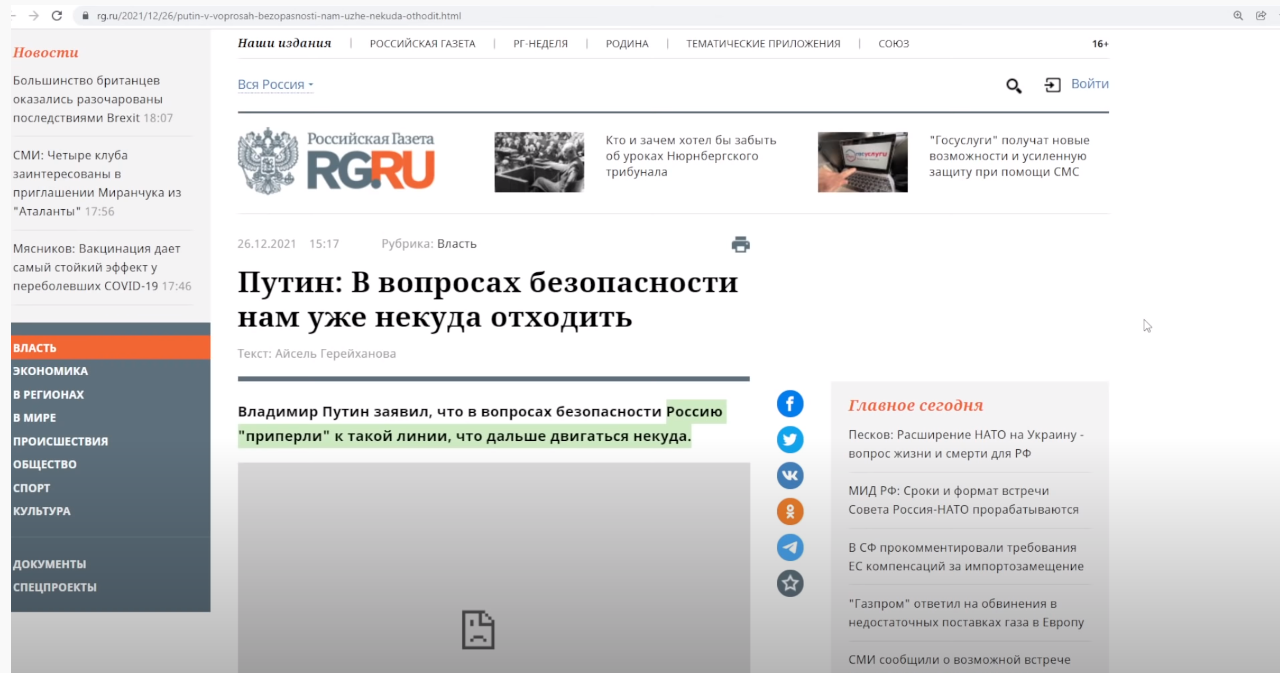Open Газпром gas supply accusations headline
The image size is (1280, 673).
(x=966, y=612)
